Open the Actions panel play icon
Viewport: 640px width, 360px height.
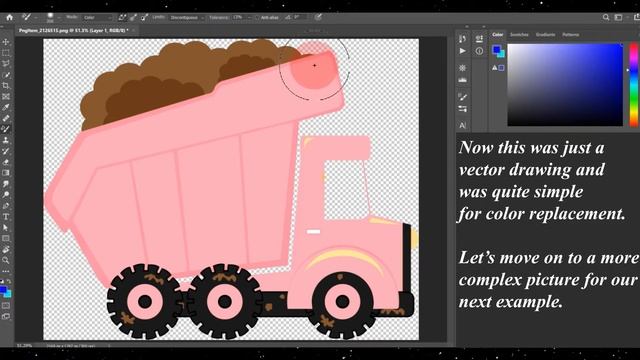coord(462,51)
